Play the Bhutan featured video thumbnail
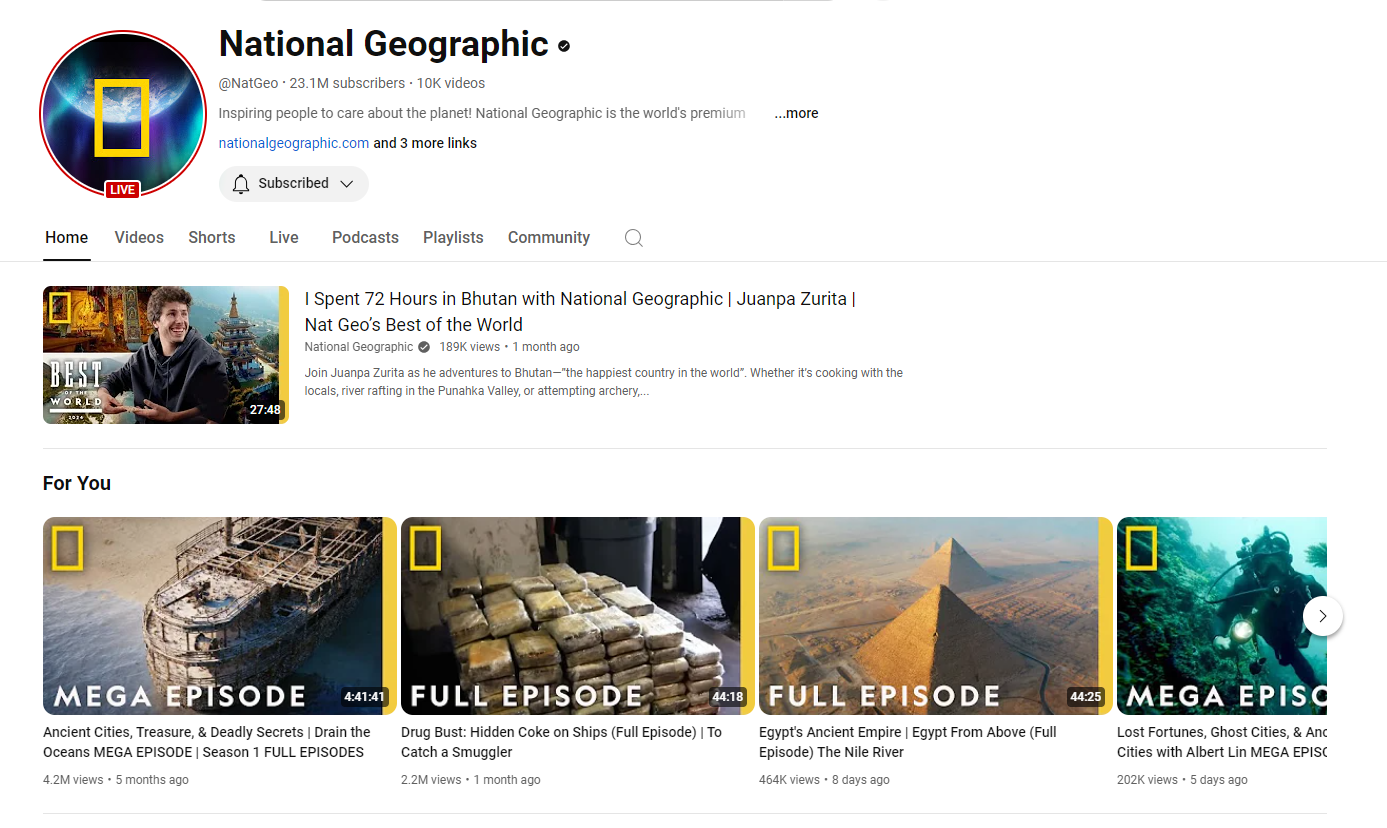This screenshot has height=828, width=1387. [x=166, y=355]
